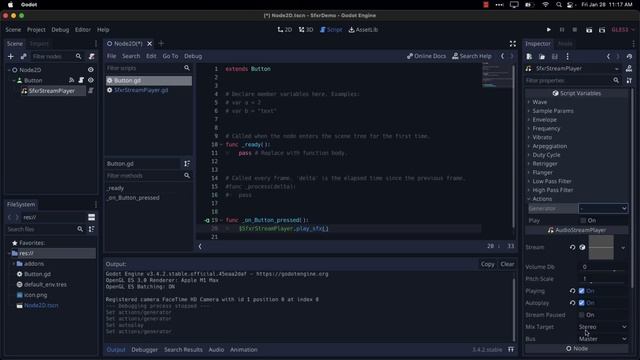Click the instance scene link icon
The width and height of the screenshot is (640, 360).
24,56
